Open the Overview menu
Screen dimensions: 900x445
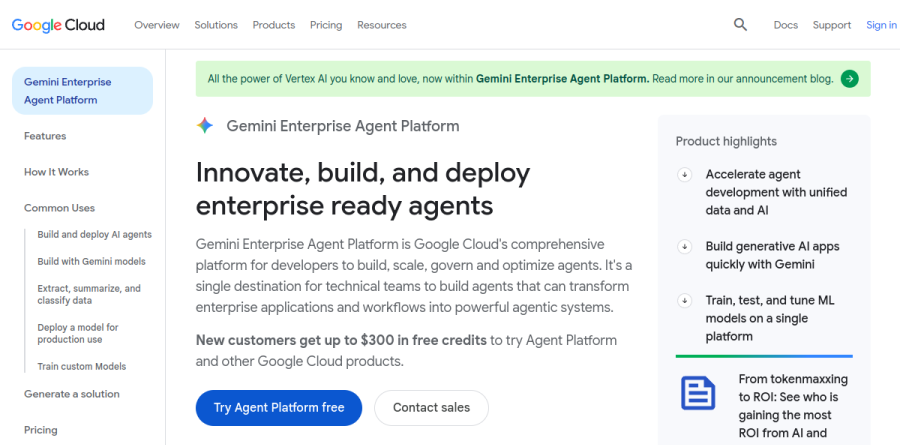[x=157, y=25]
